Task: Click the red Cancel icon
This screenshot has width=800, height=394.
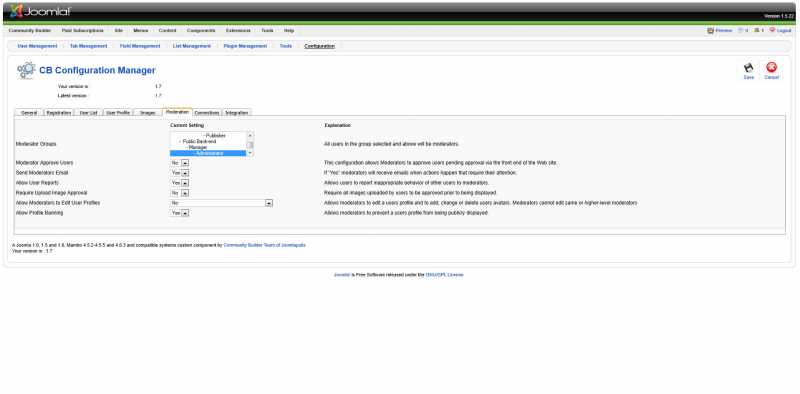Action: [771, 67]
